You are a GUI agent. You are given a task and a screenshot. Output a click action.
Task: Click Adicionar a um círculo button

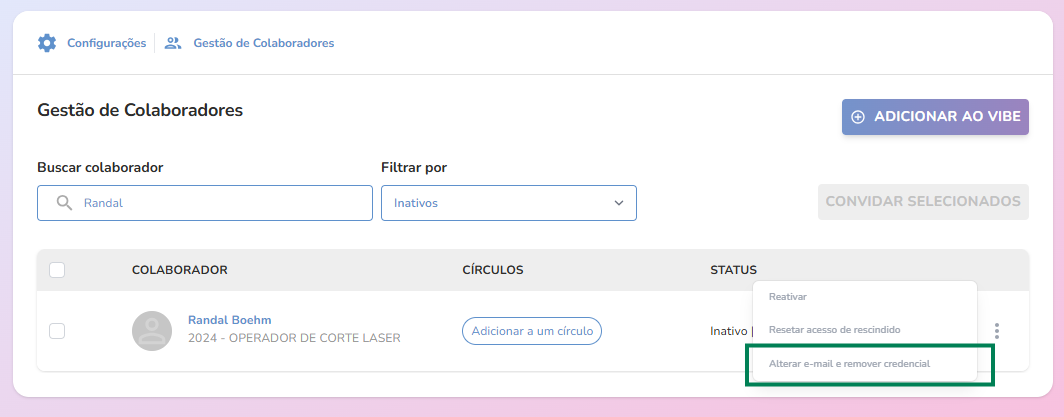[x=531, y=331]
